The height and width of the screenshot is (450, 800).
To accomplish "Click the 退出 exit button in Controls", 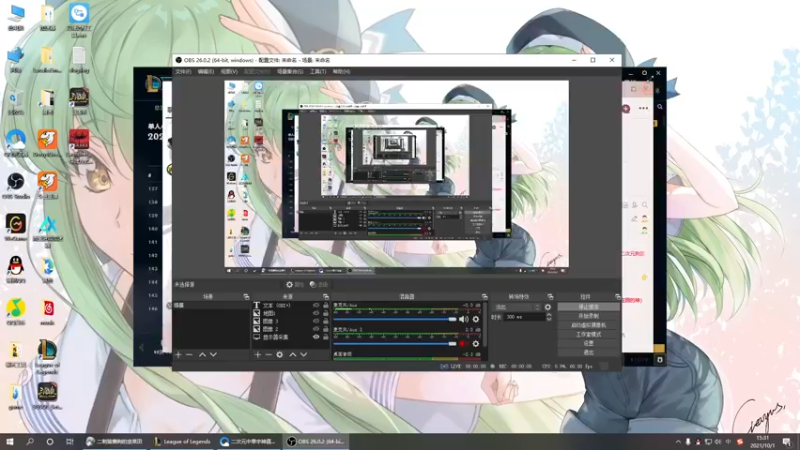I will (x=588, y=353).
